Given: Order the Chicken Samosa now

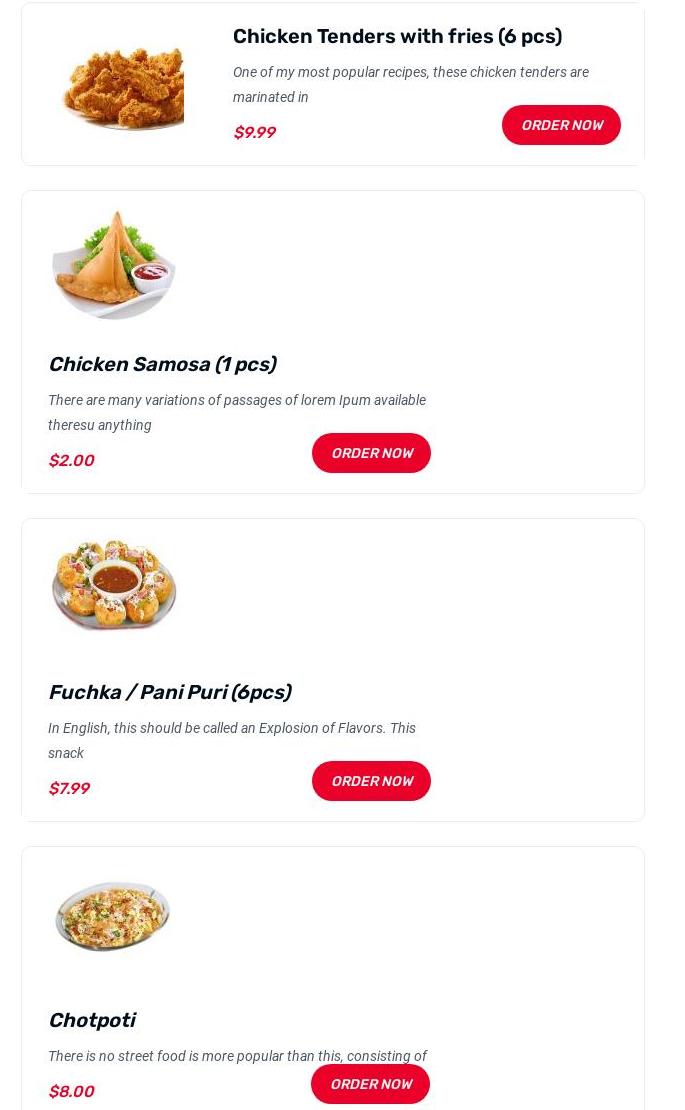Looking at the screenshot, I should click(x=371, y=453).
